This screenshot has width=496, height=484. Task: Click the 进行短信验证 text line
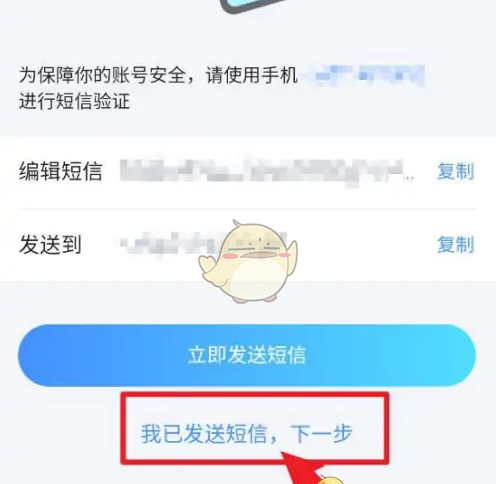tap(74, 101)
